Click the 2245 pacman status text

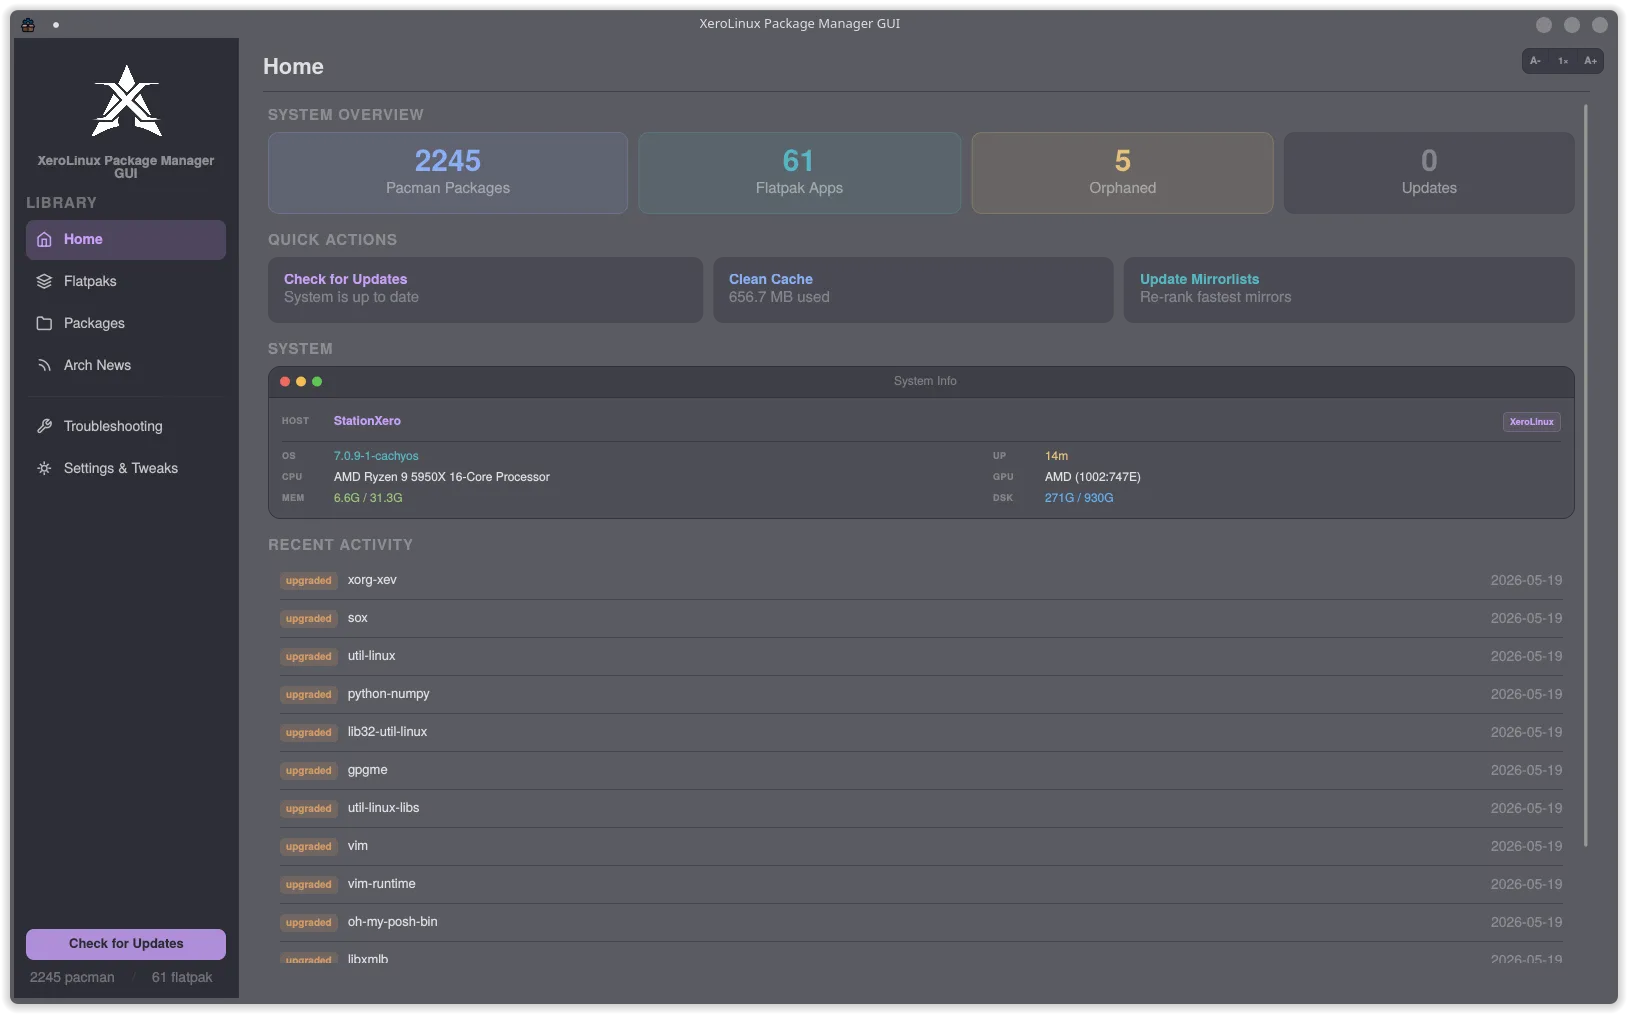point(72,978)
